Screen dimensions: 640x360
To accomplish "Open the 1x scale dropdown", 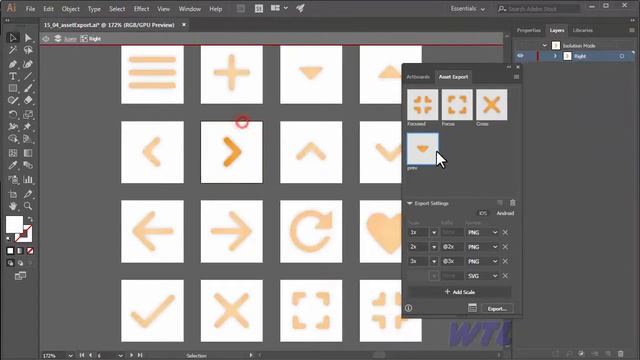I will [x=434, y=233].
